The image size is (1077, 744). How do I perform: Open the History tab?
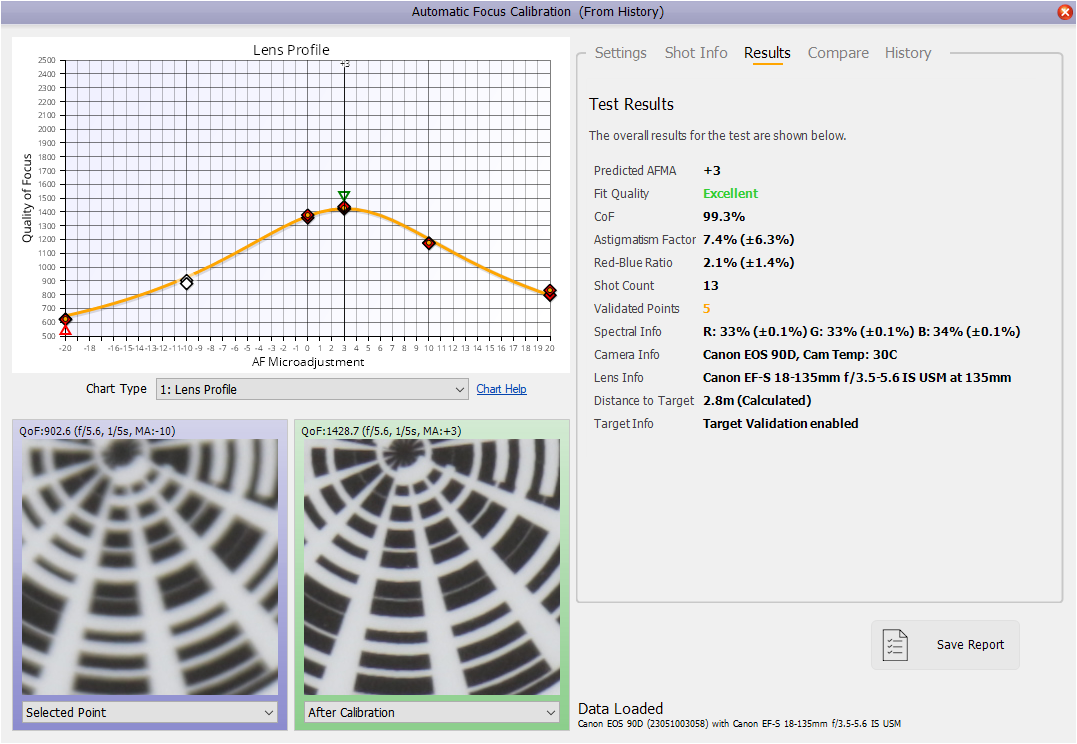pos(908,53)
